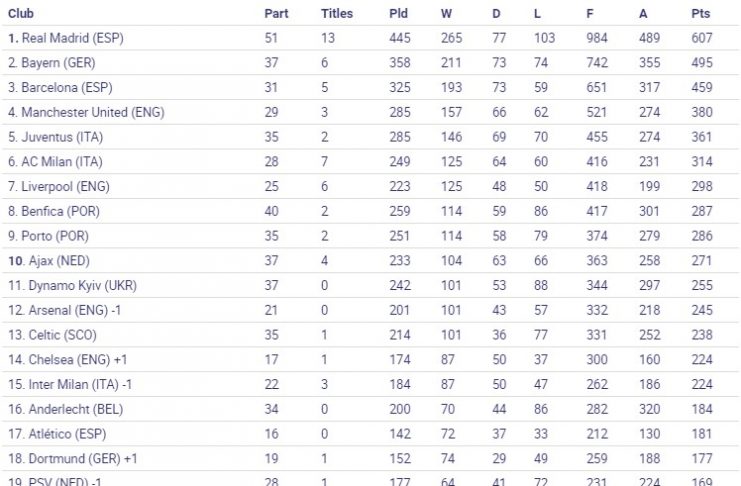Open the Real Madrid (ESP) row
Screen dimensions: 741x486
coord(370,38)
